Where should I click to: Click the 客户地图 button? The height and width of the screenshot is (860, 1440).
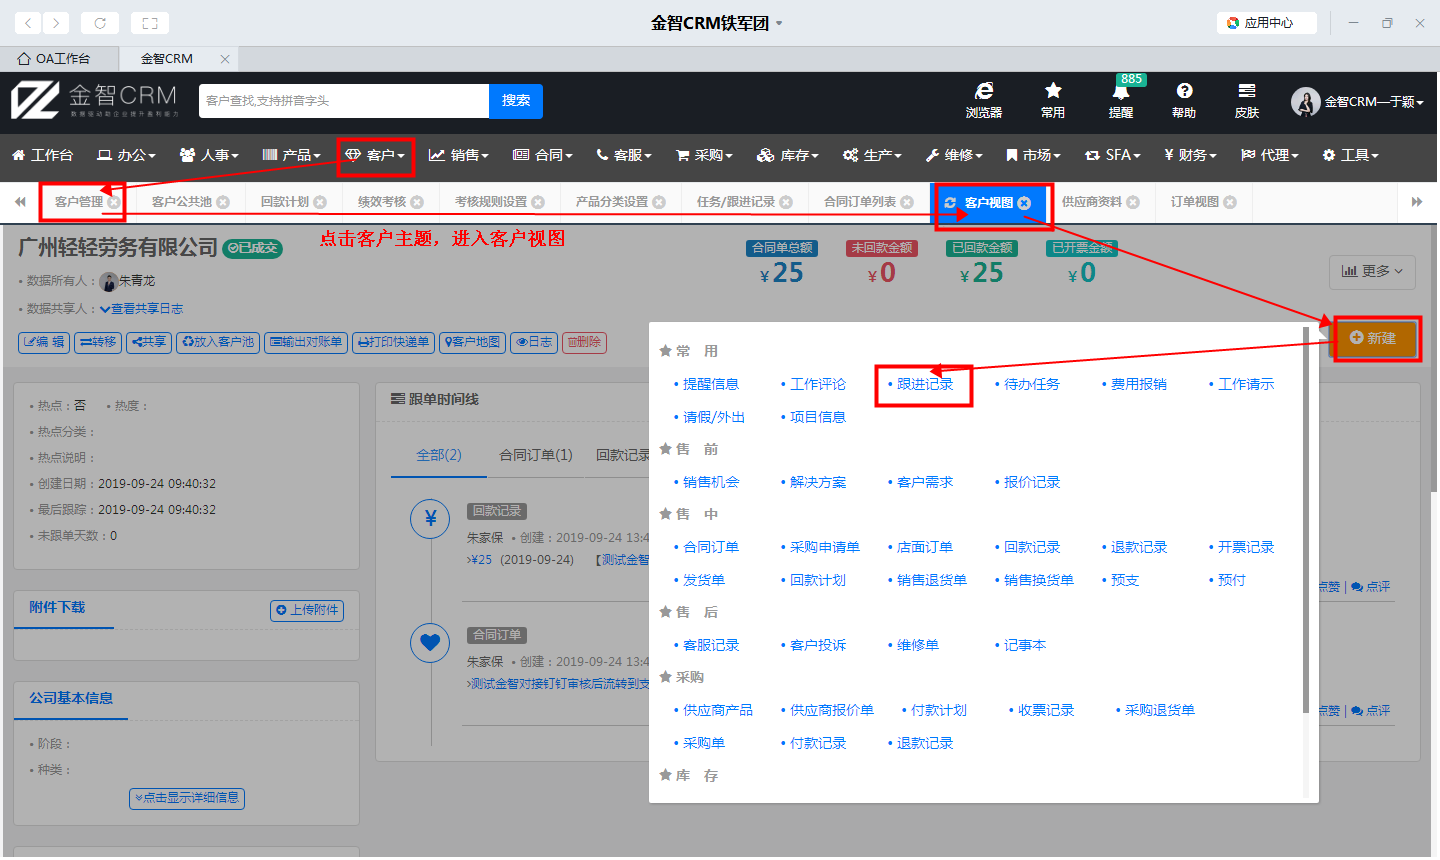click(x=472, y=342)
